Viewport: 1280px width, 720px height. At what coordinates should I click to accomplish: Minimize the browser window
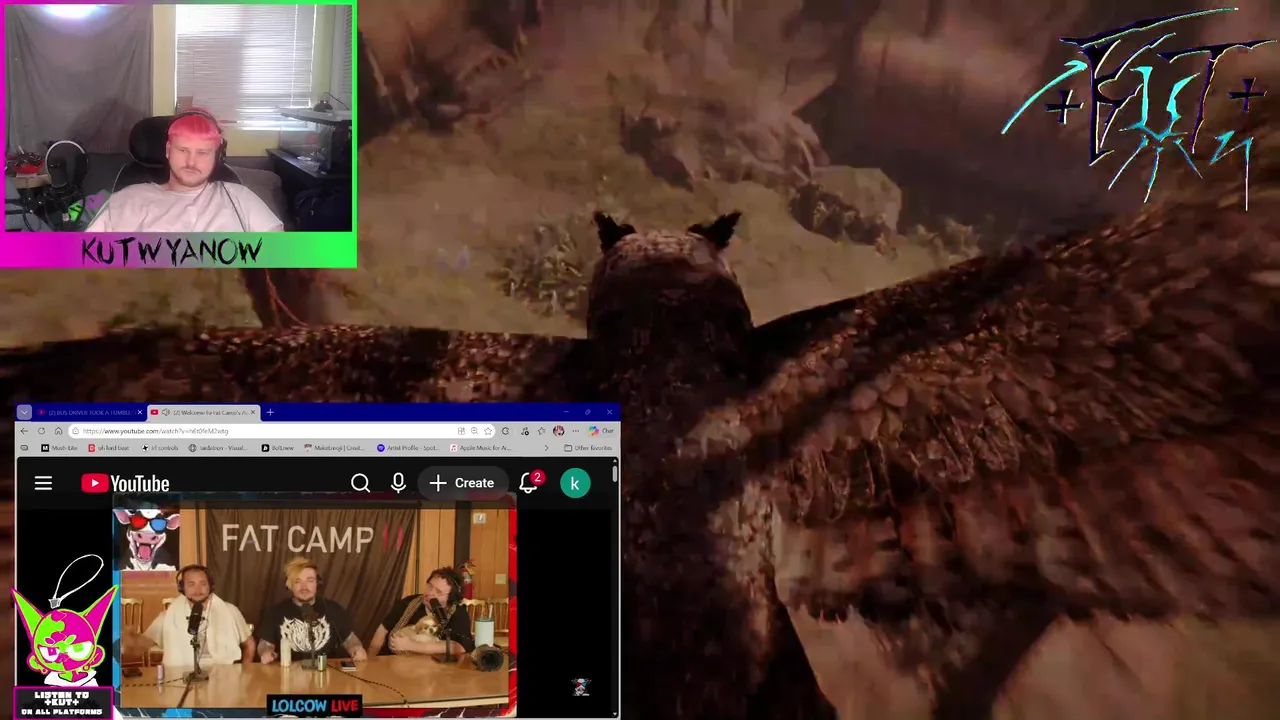tap(566, 412)
